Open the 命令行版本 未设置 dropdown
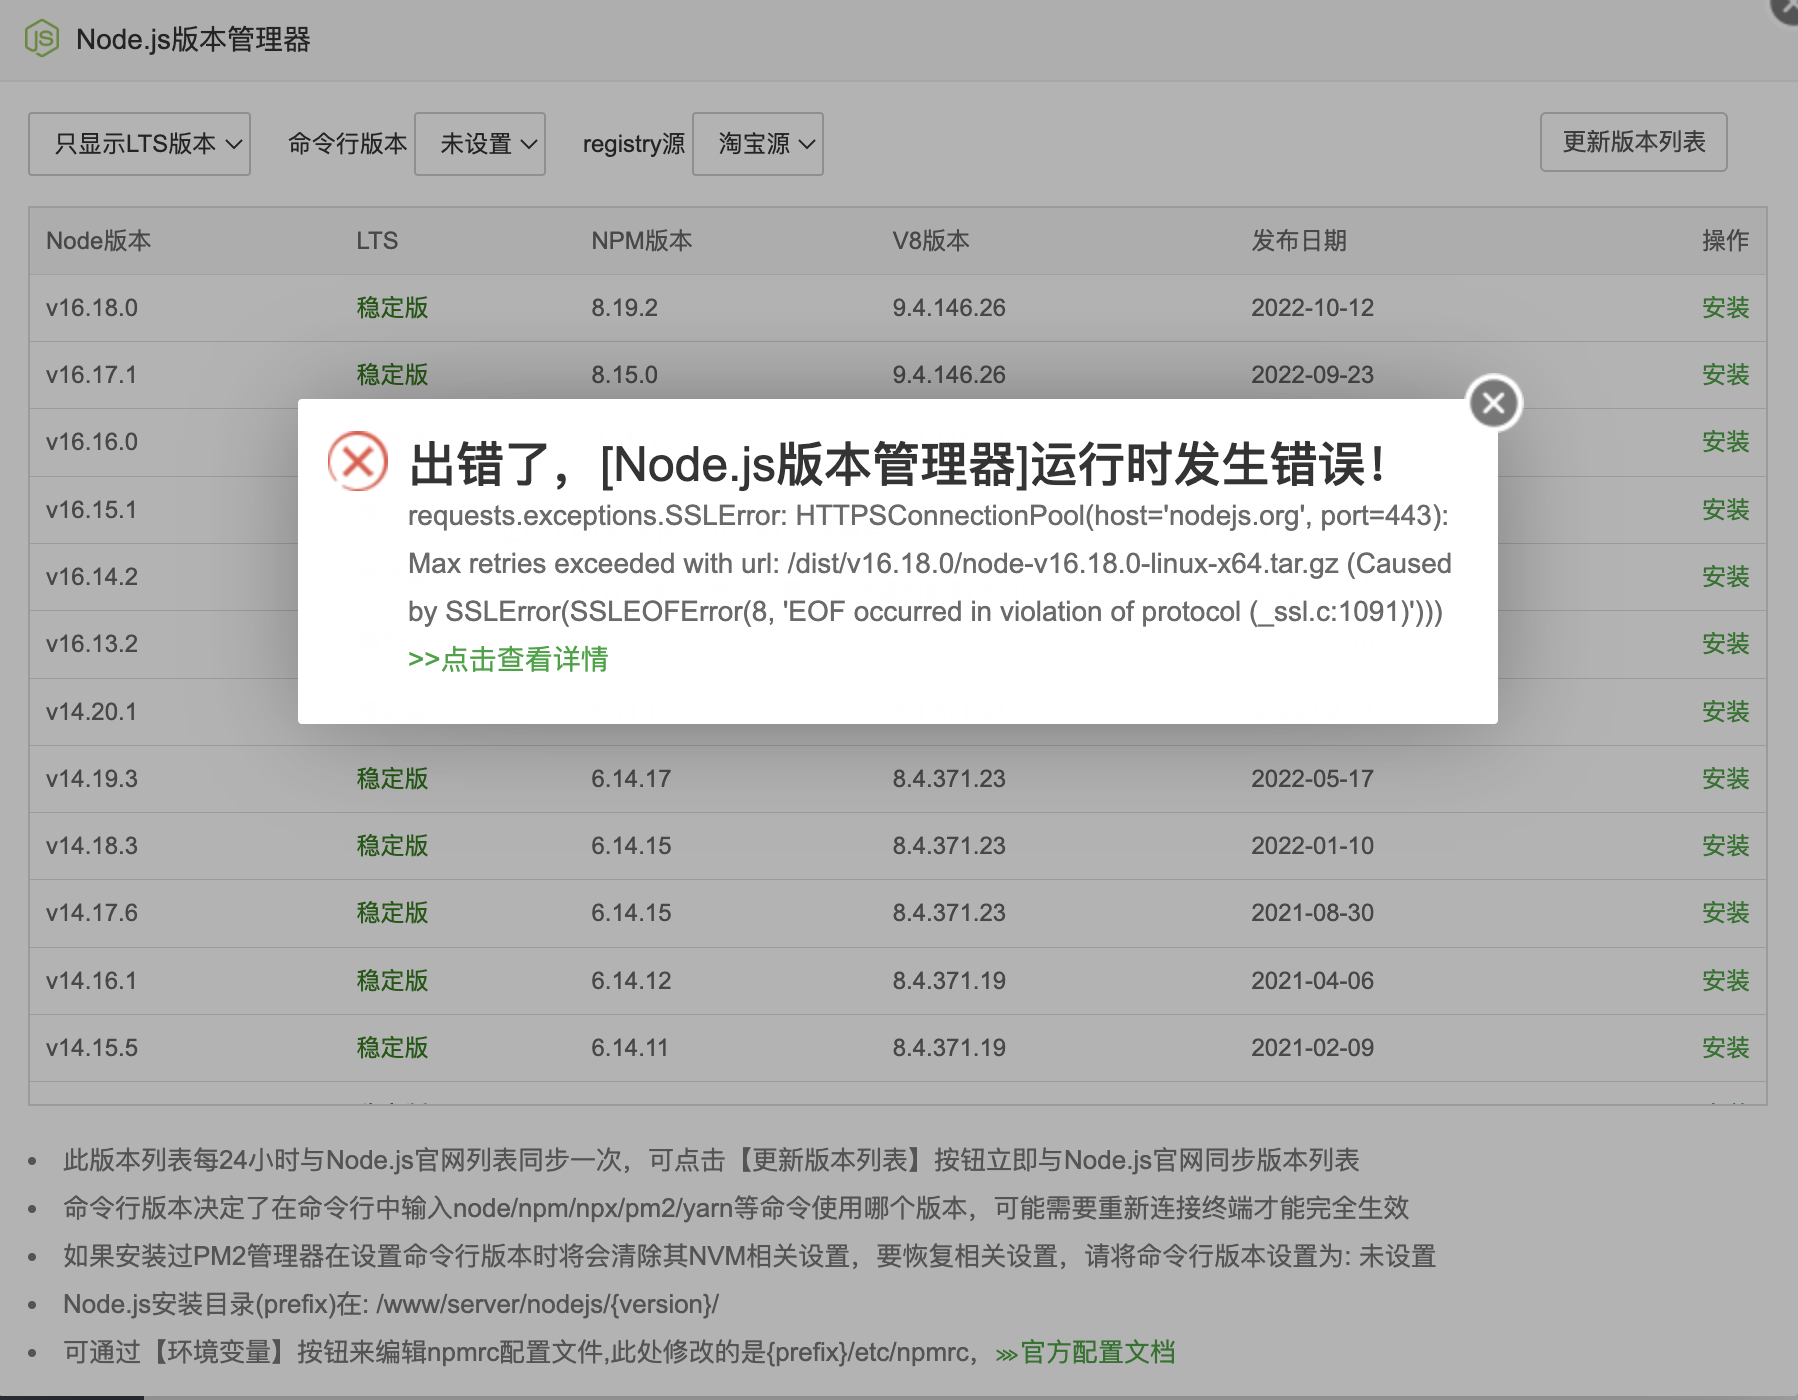This screenshot has width=1798, height=1400. point(480,144)
